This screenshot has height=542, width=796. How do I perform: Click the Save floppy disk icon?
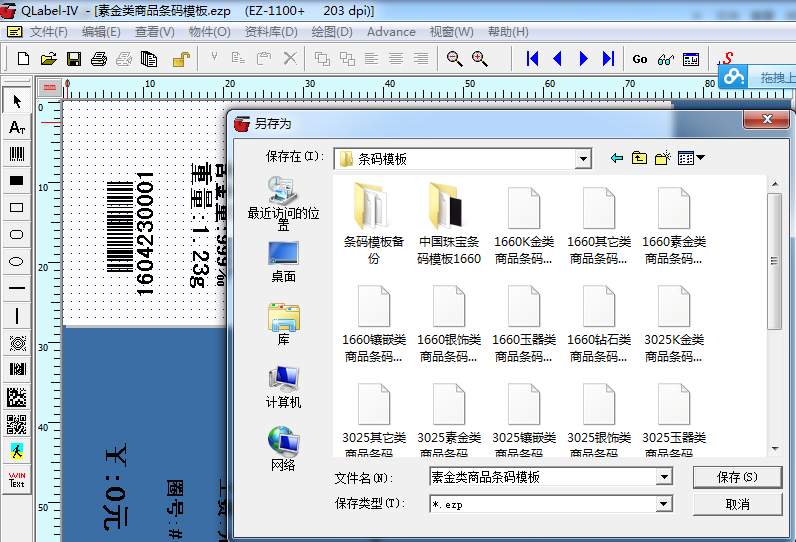(x=74, y=59)
